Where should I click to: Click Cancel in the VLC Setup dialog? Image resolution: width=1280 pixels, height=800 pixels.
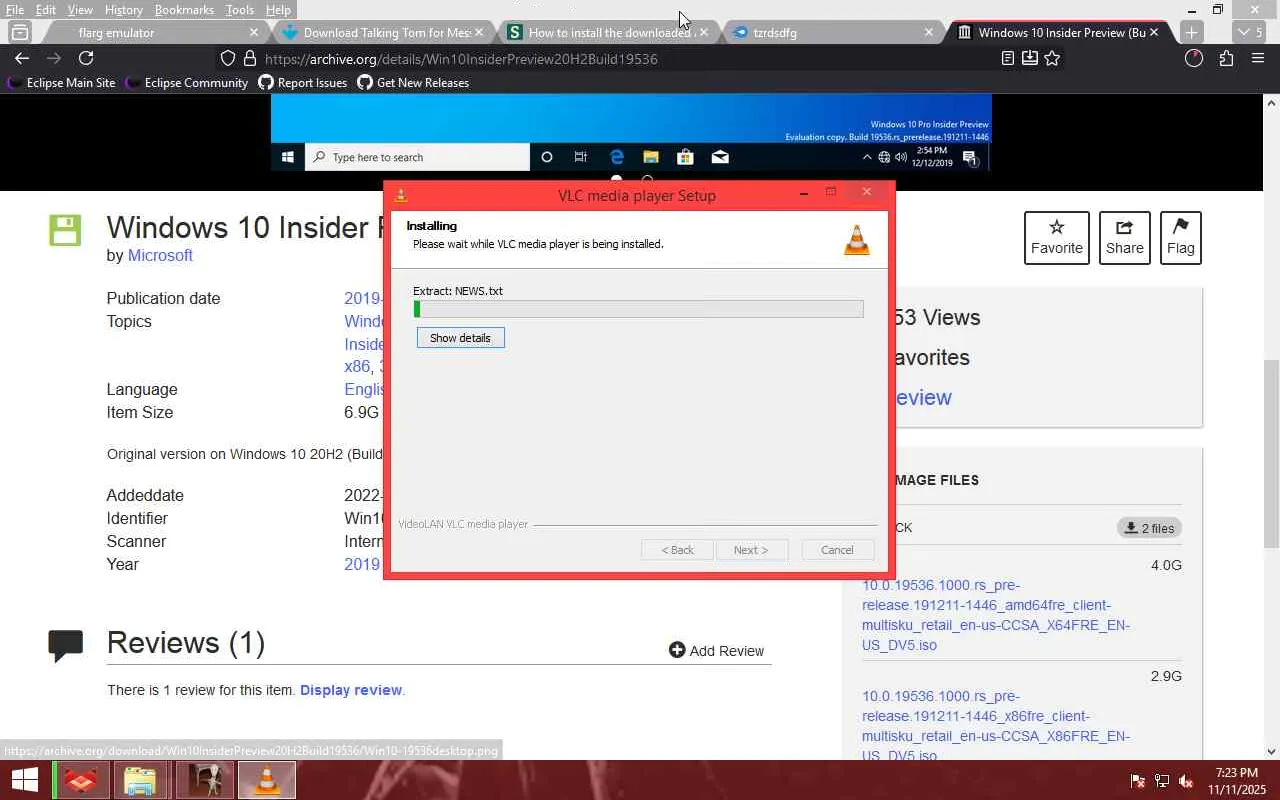point(837,550)
